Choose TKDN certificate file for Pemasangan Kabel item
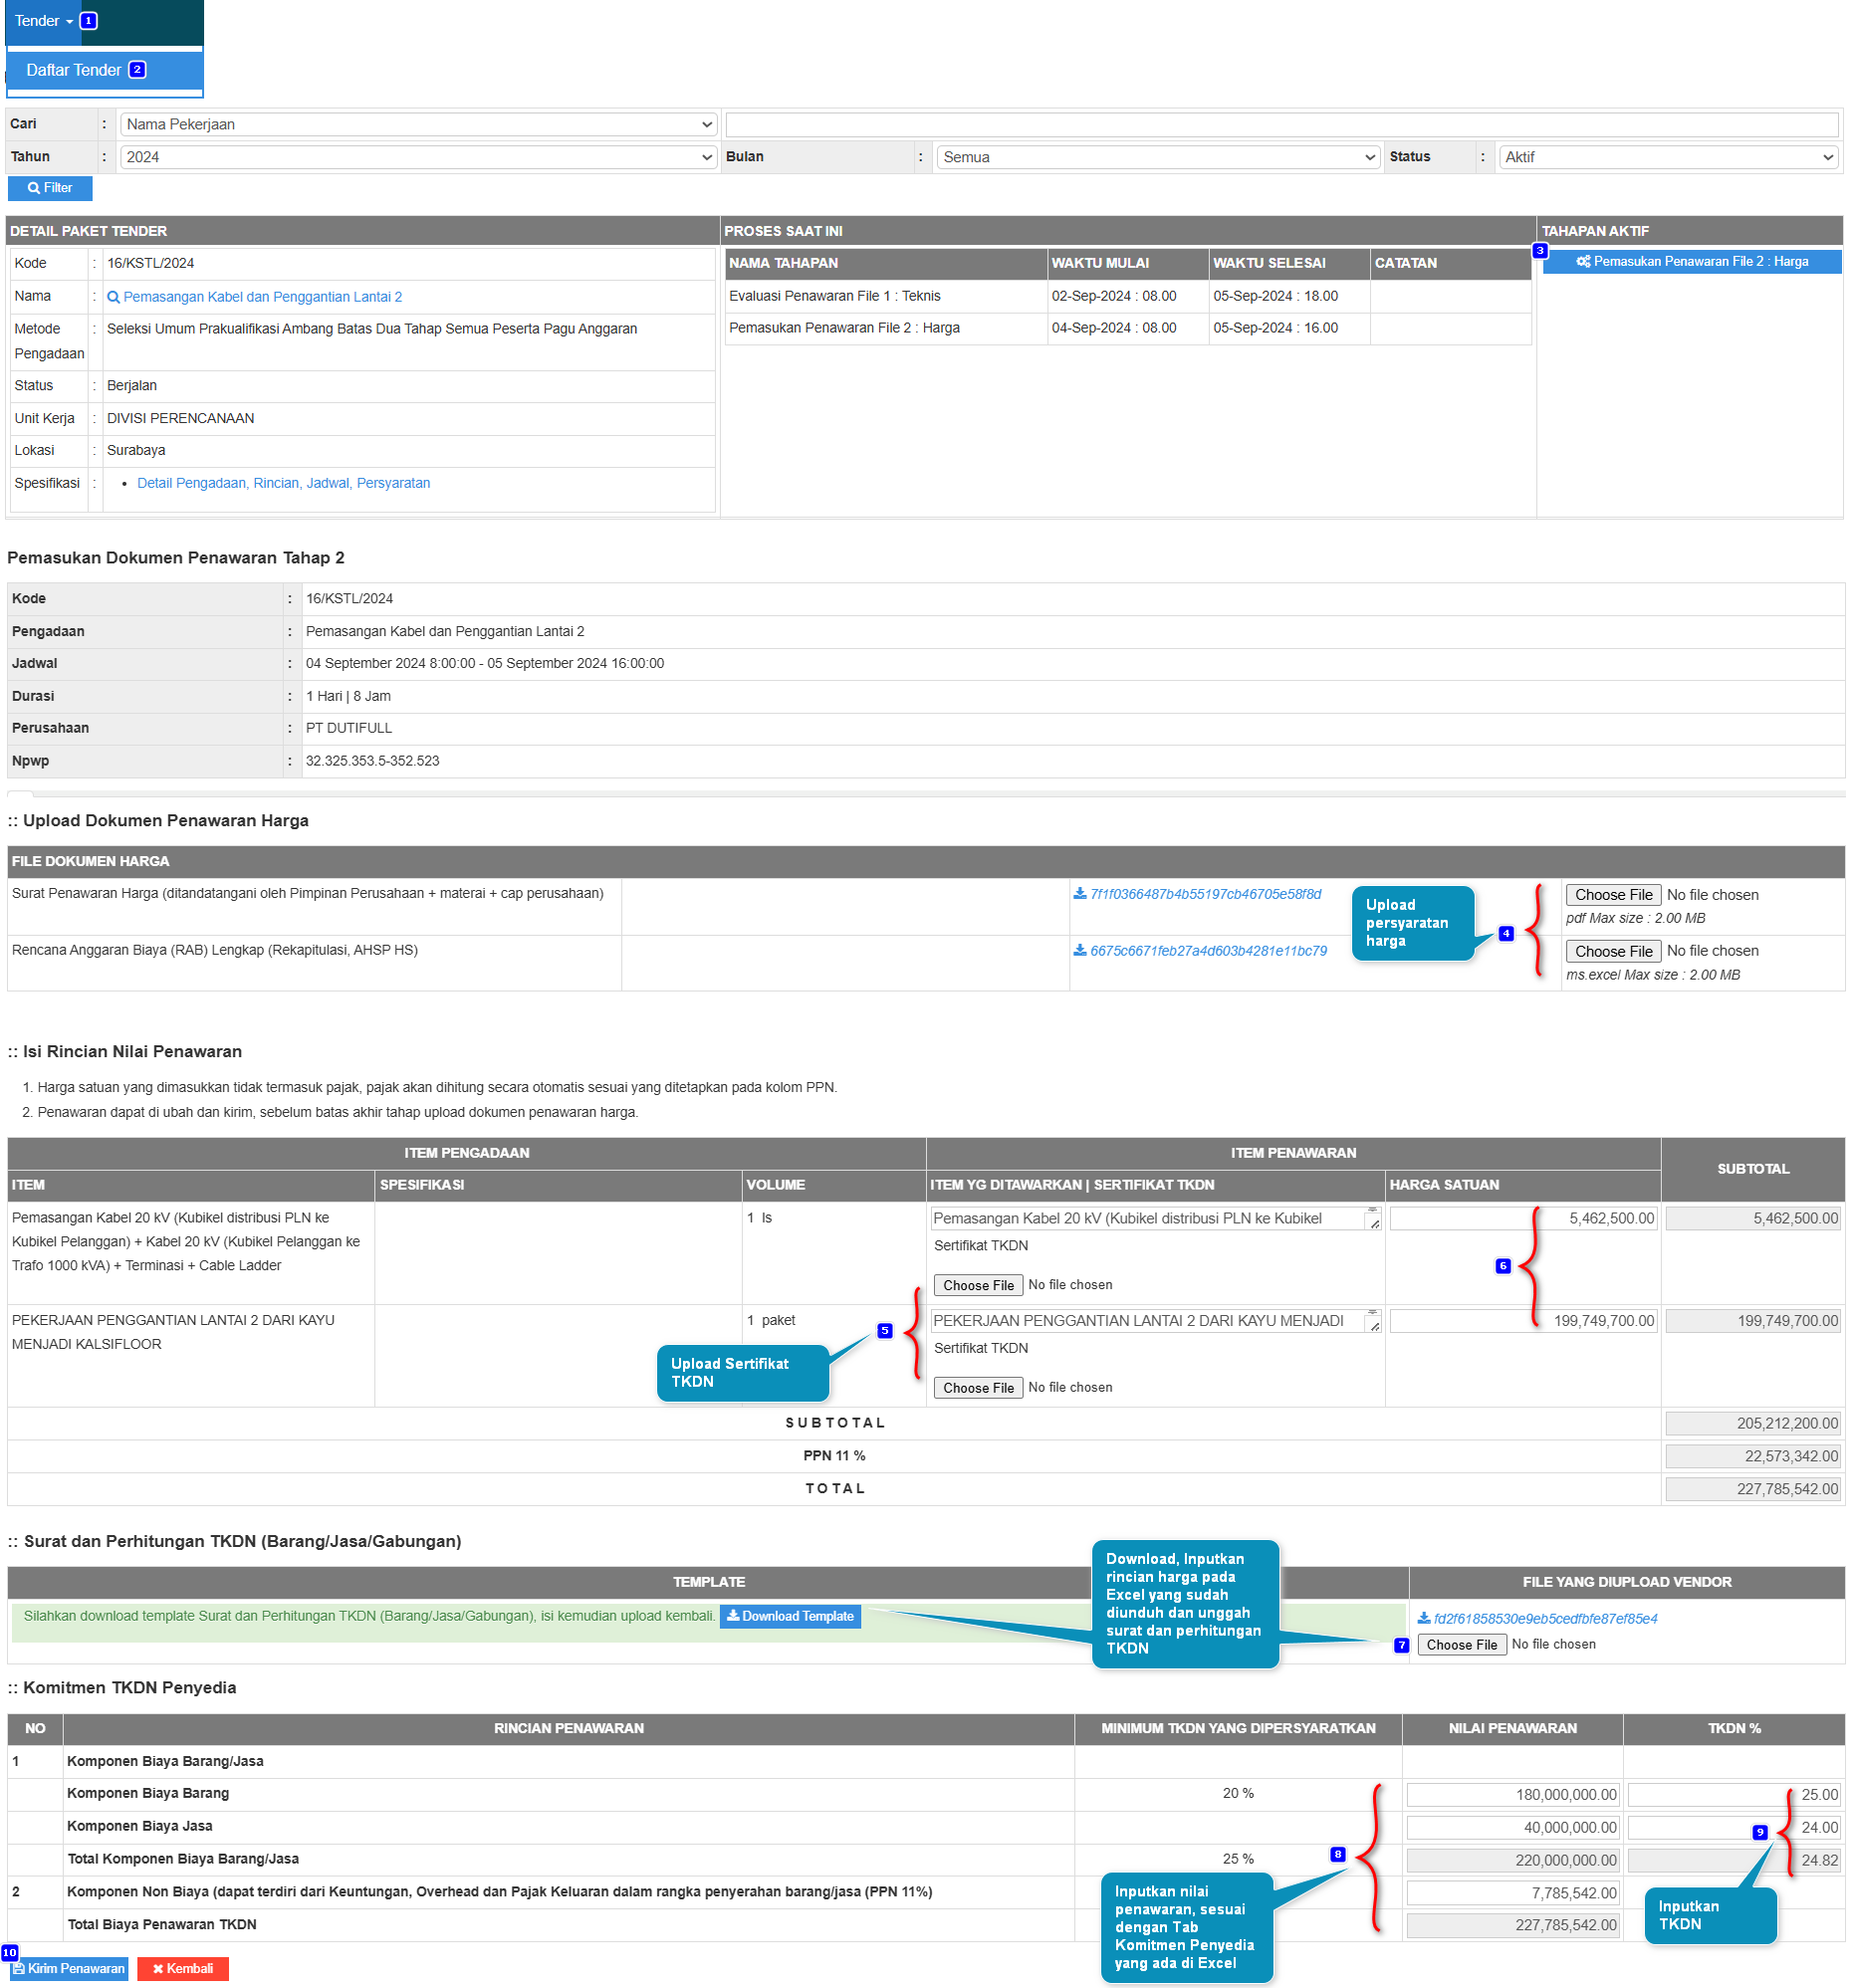Screen dimensions: 1851x1988 (978, 1285)
